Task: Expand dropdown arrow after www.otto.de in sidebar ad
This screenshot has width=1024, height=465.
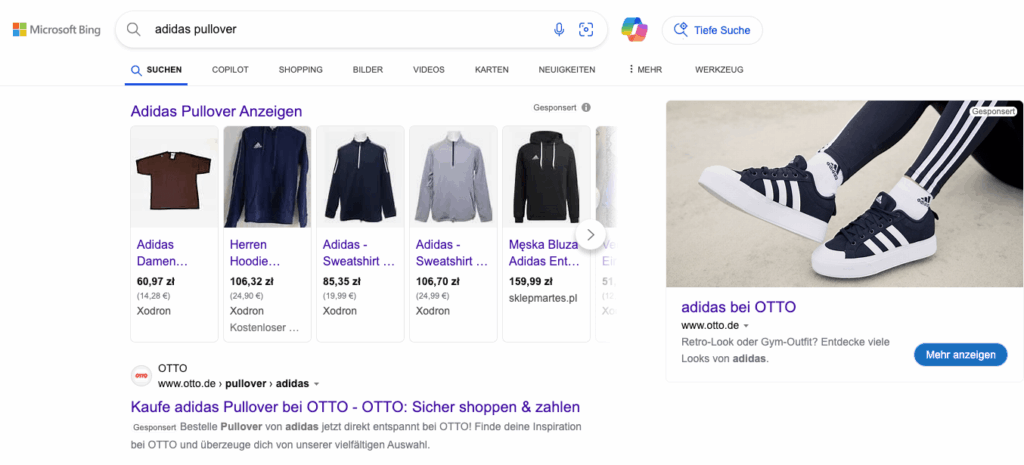Action: pos(746,325)
